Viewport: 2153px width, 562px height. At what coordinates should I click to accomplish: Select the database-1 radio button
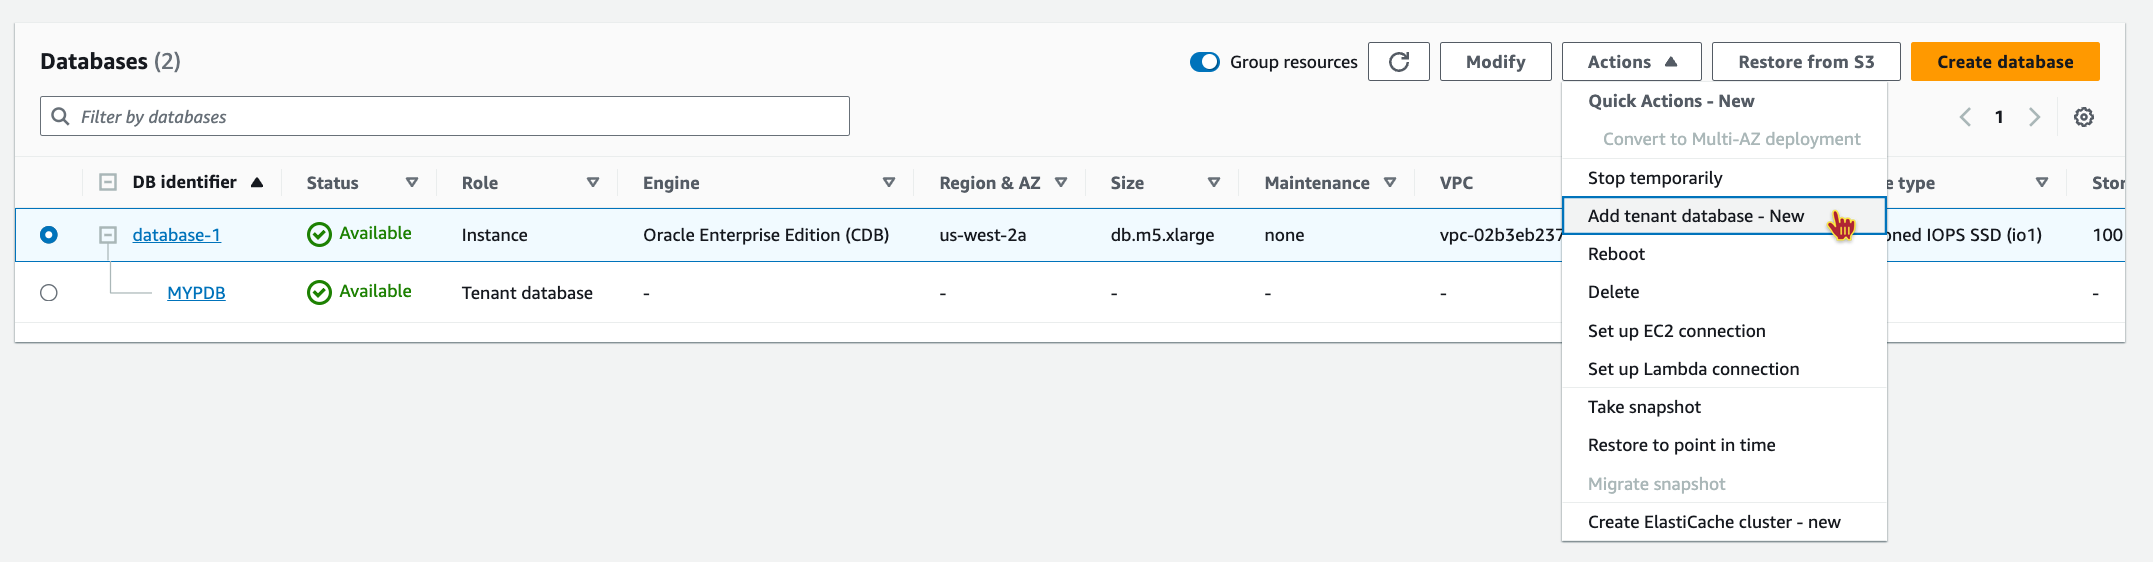[49, 235]
